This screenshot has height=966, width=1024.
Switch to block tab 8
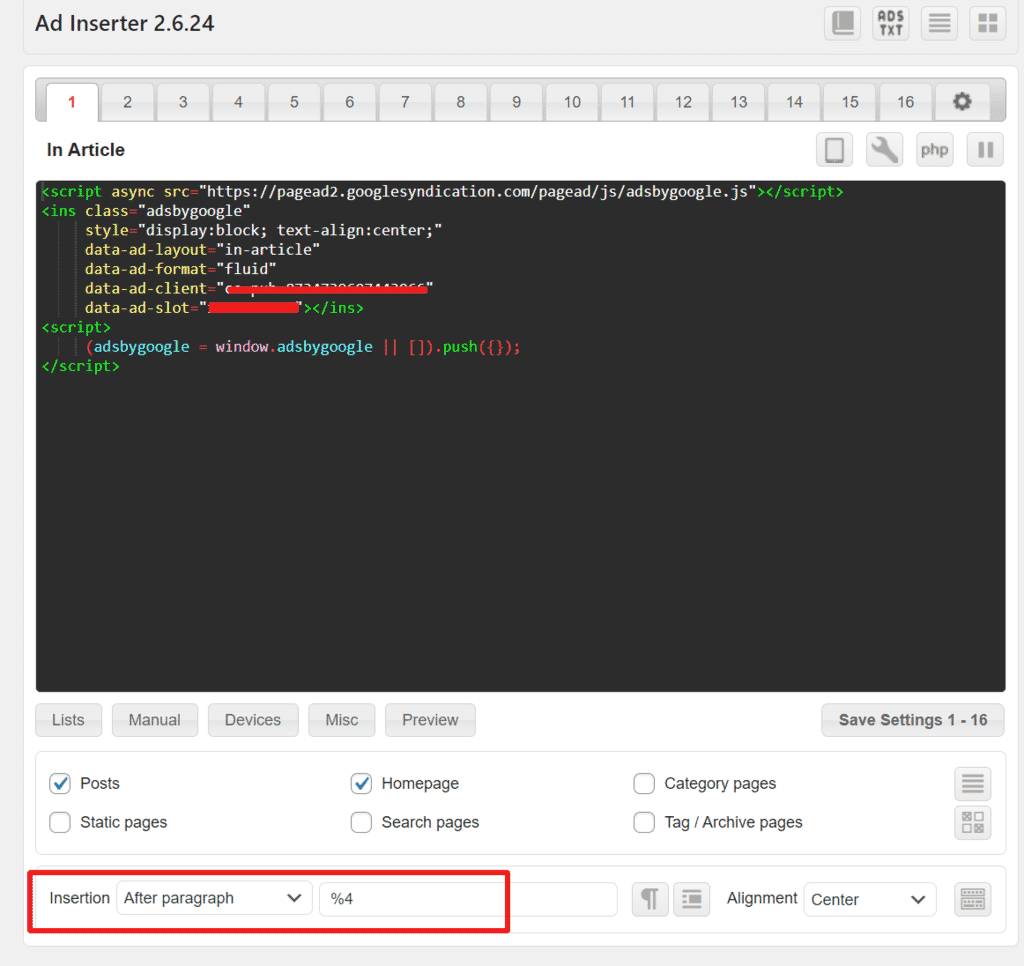click(x=460, y=102)
